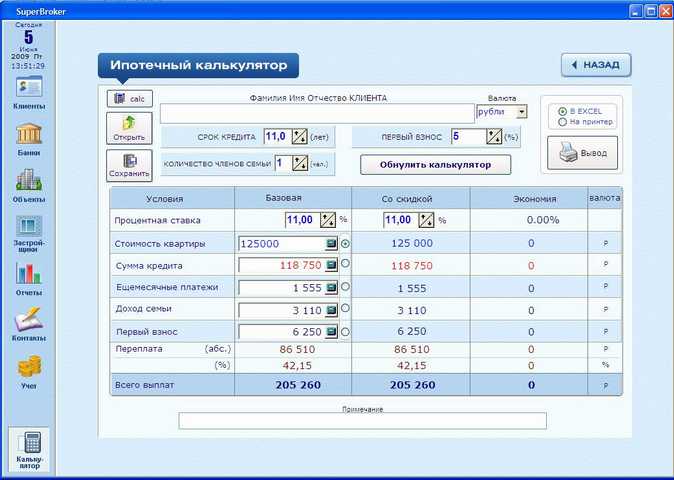674x480 pixels.
Task: Click the Базовая rate field 11,00
Action: pyautogui.click(x=303, y=220)
